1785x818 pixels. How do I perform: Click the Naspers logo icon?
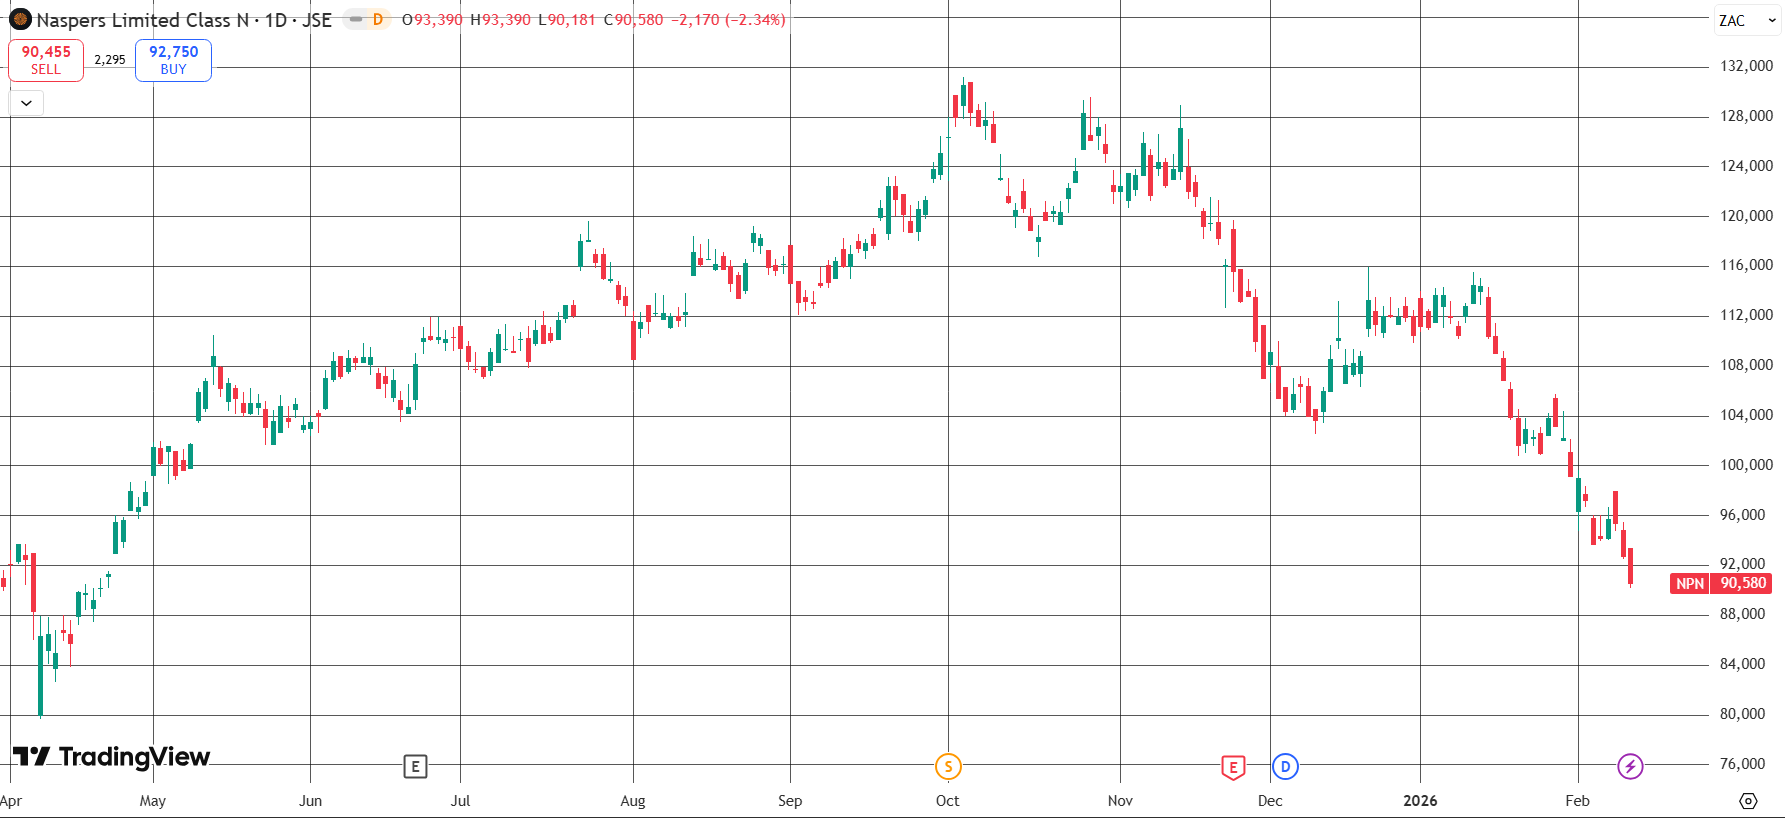click(20, 19)
